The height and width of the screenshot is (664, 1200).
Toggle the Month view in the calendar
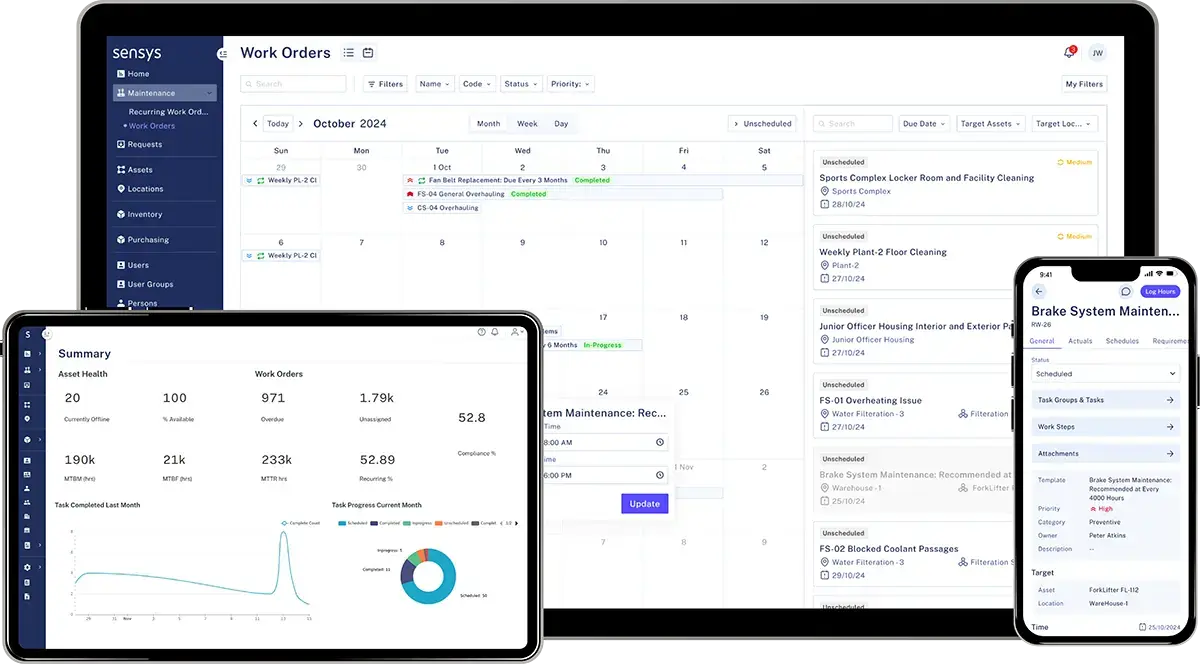489,124
